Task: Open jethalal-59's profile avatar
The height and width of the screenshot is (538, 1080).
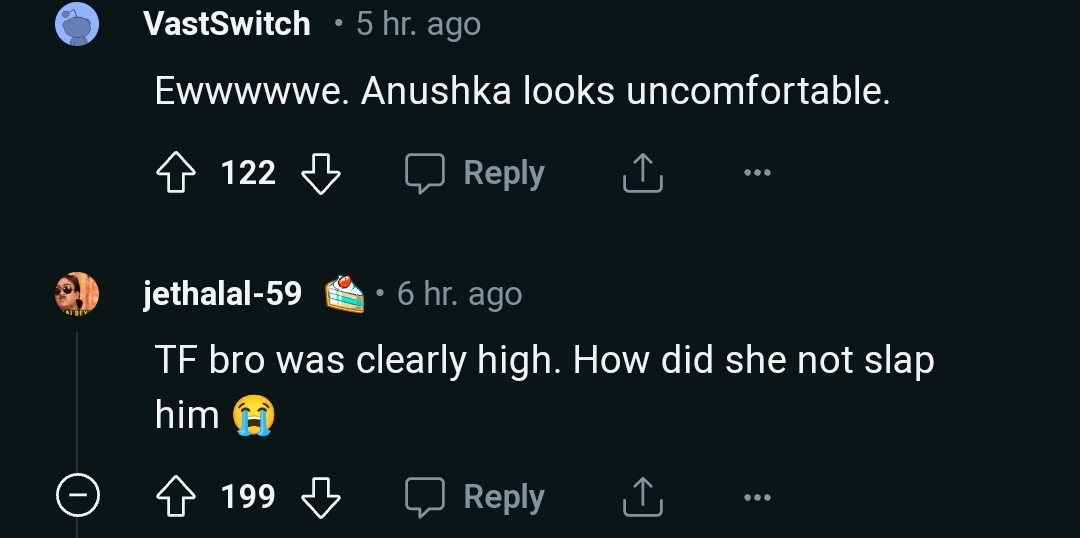Action: pos(77,294)
